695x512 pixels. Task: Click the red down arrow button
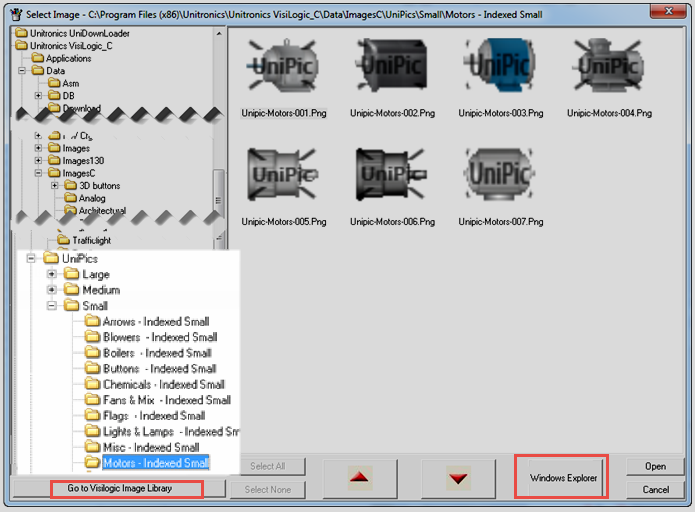458,478
